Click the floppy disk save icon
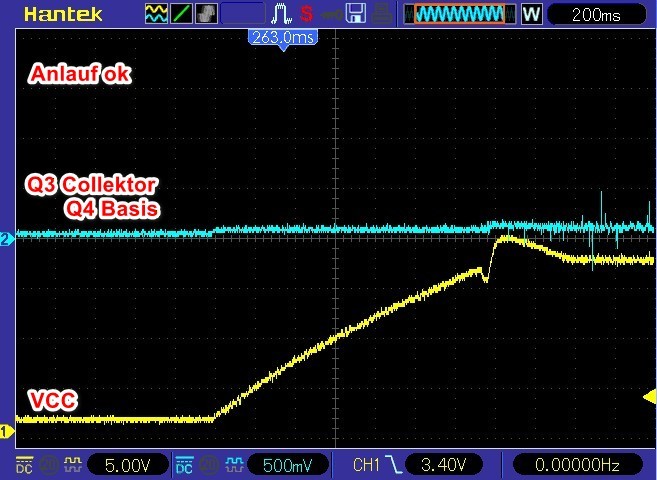The height and width of the screenshot is (480, 657). pos(354,14)
